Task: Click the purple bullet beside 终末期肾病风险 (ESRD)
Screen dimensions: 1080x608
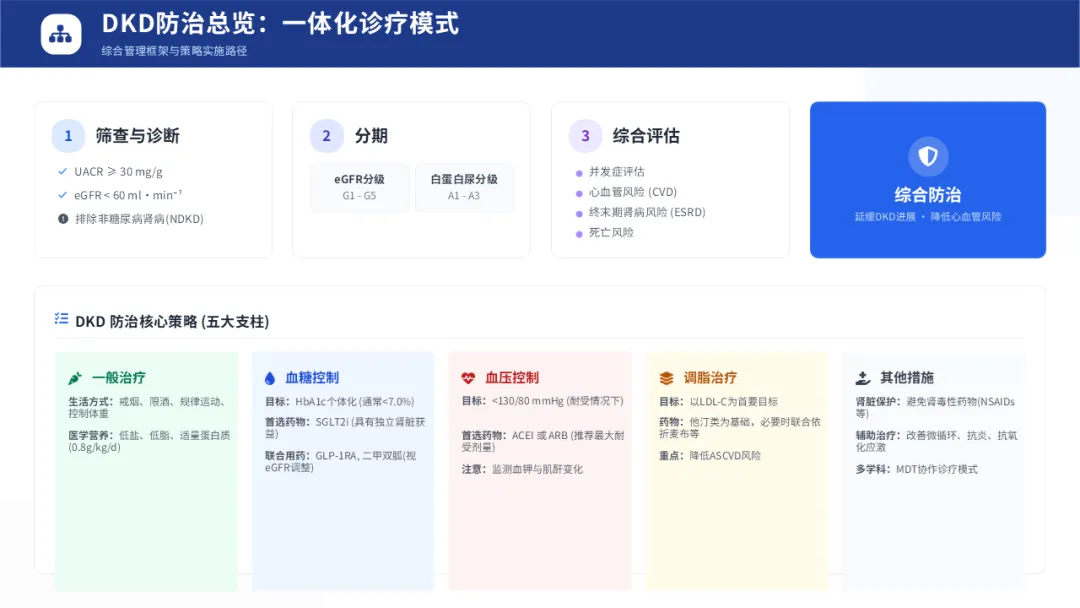Action: click(579, 214)
